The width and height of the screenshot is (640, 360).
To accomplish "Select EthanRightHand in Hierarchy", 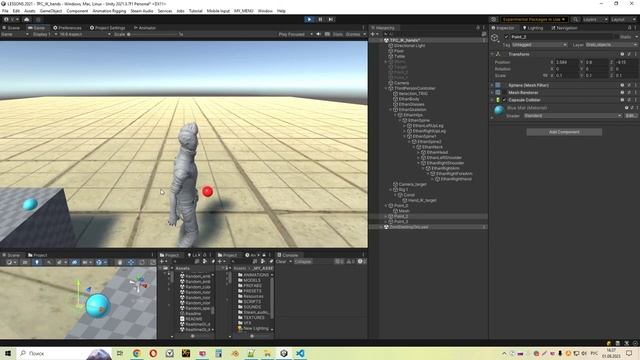I will point(456,179).
